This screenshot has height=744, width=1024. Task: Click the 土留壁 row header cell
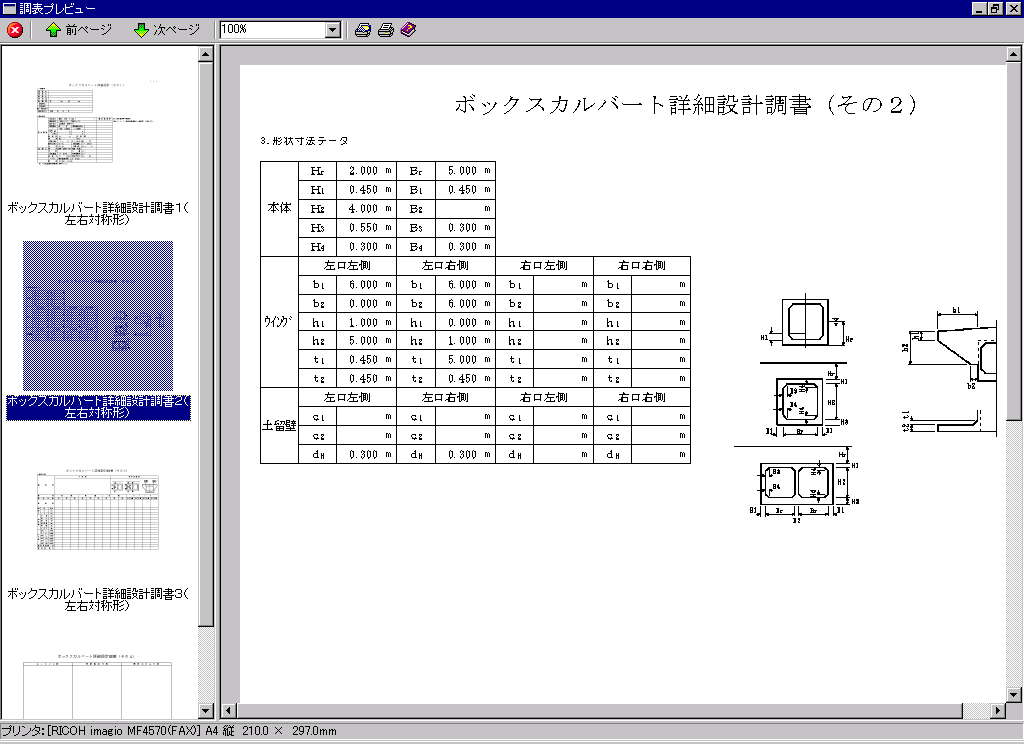[x=280, y=426]
